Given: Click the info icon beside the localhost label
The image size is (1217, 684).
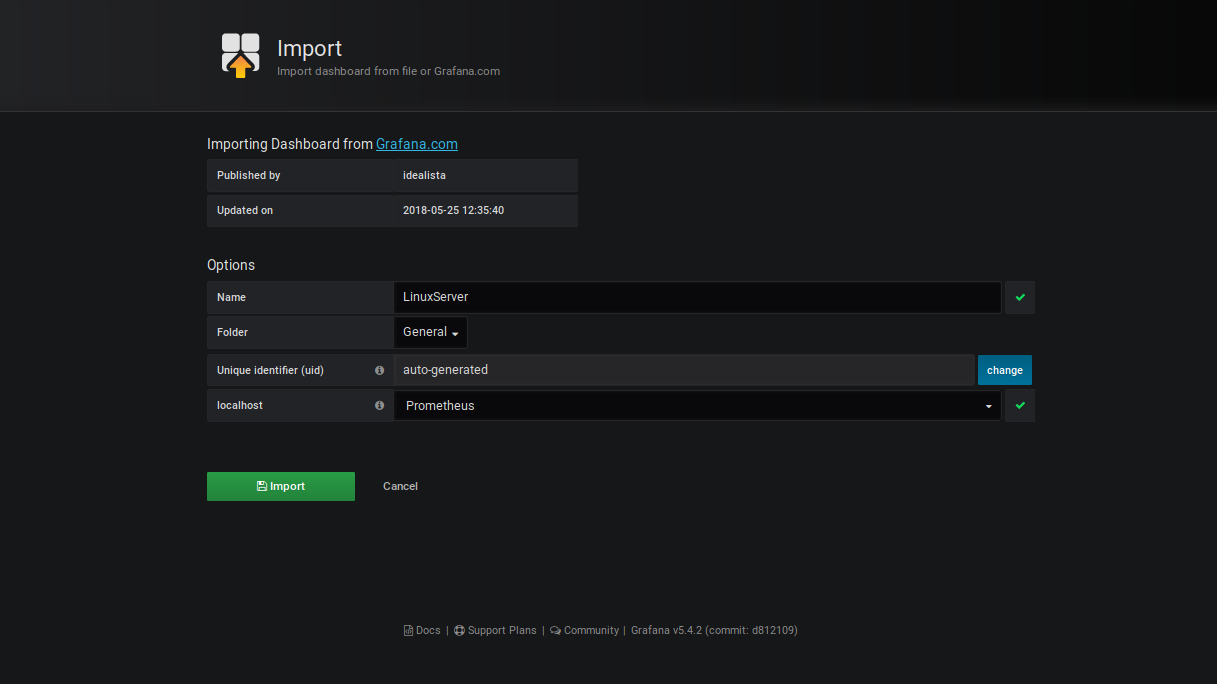Looking at the screenshot, I should (380, 406).
